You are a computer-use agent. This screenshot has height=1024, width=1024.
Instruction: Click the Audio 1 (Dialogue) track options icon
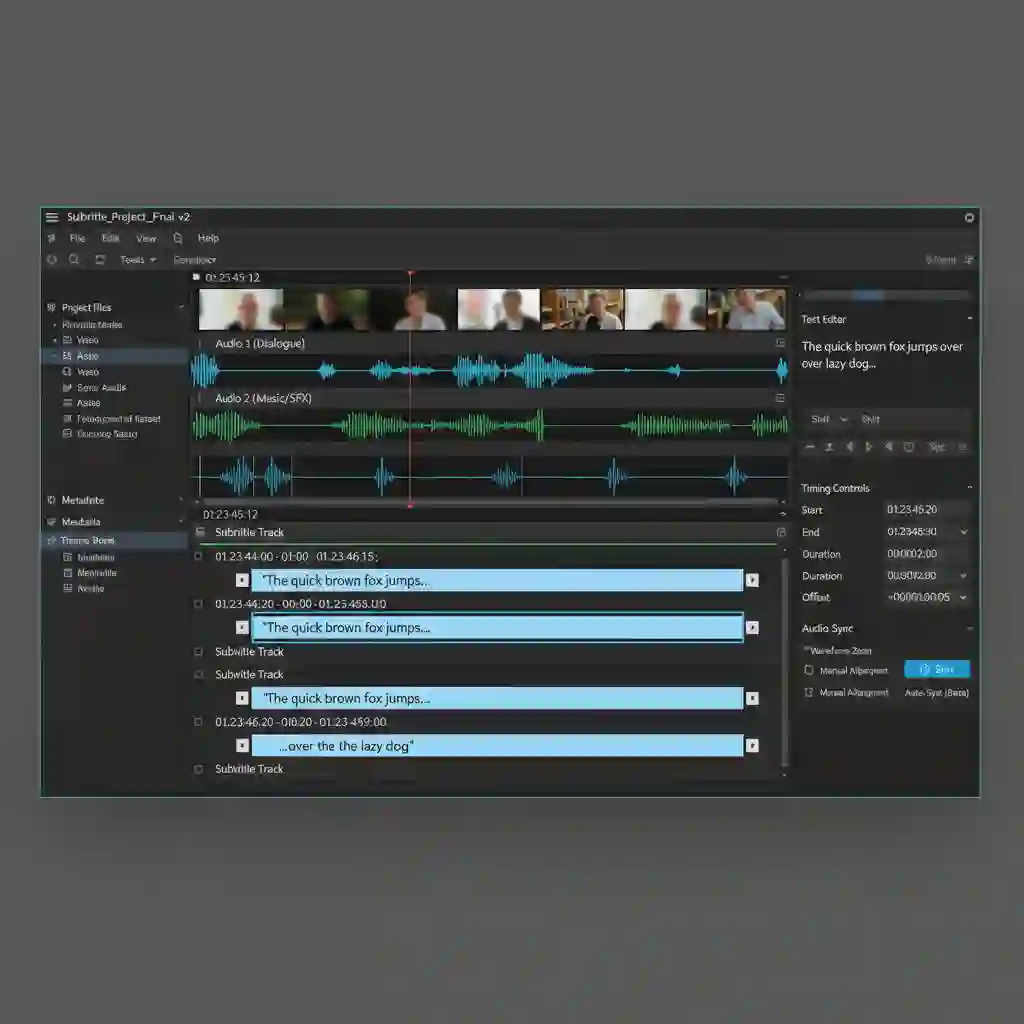click(782, 342)
